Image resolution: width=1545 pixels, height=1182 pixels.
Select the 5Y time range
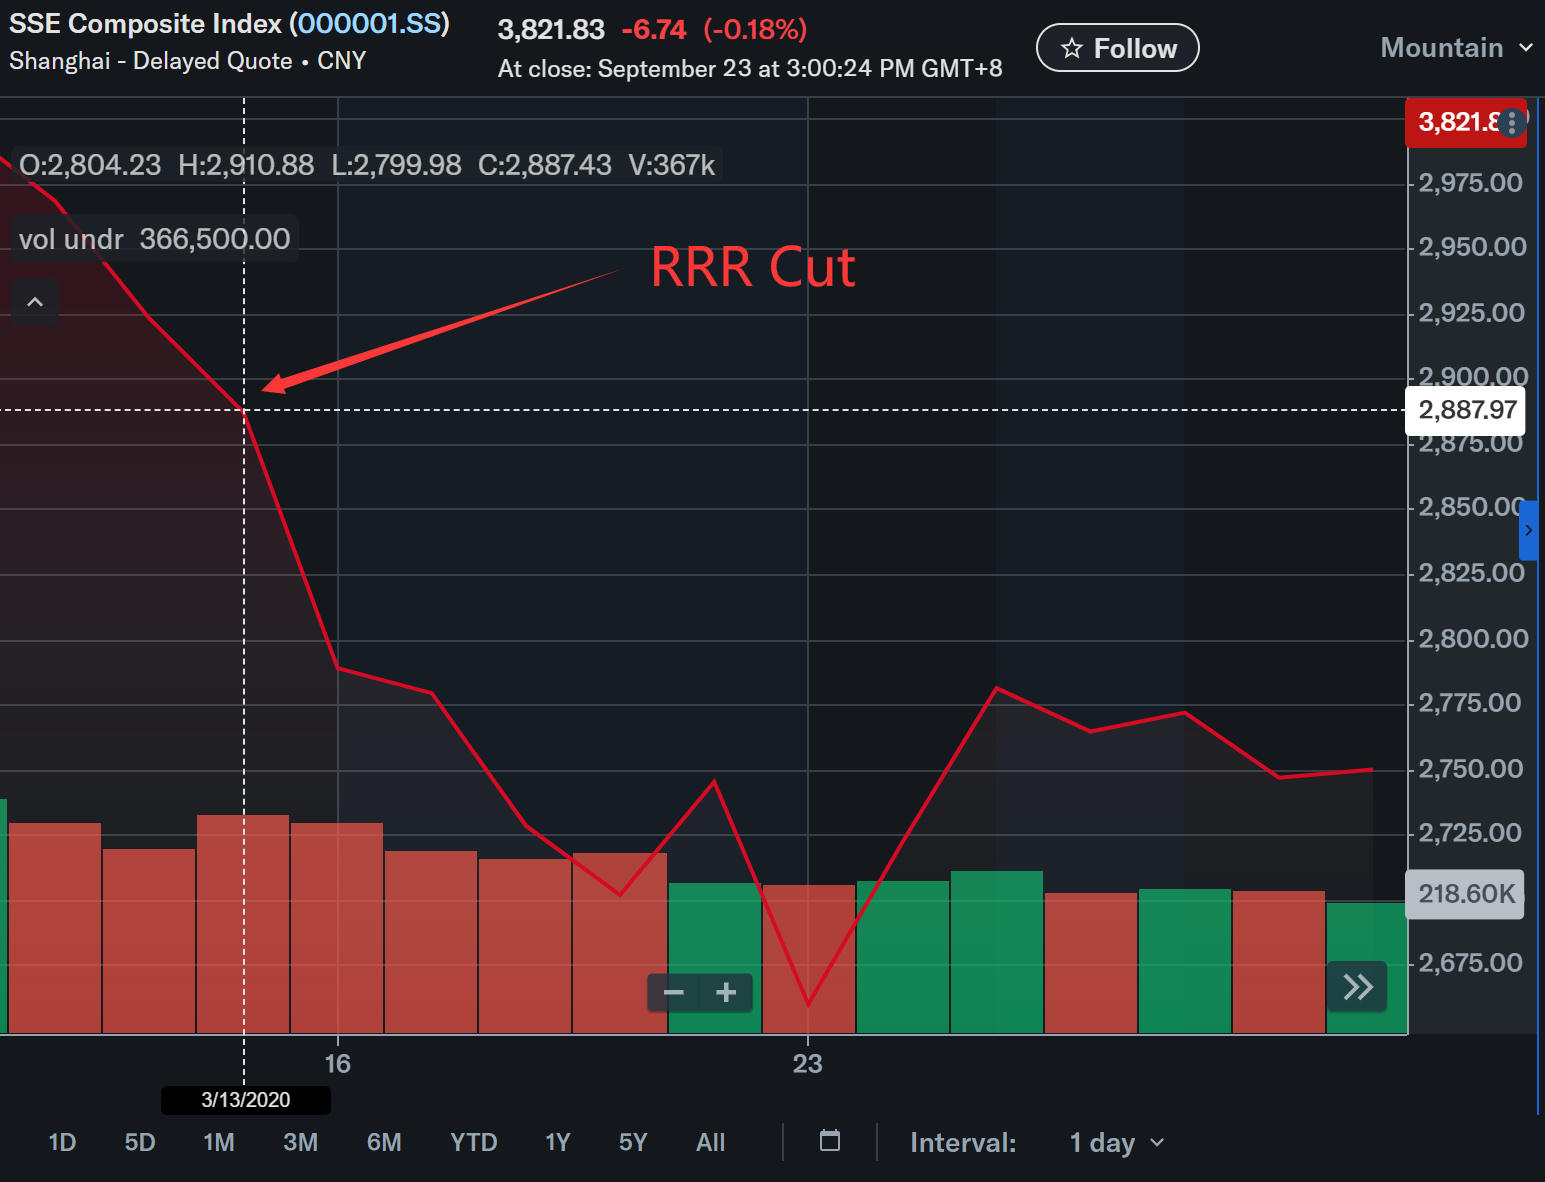[633, 1142]
